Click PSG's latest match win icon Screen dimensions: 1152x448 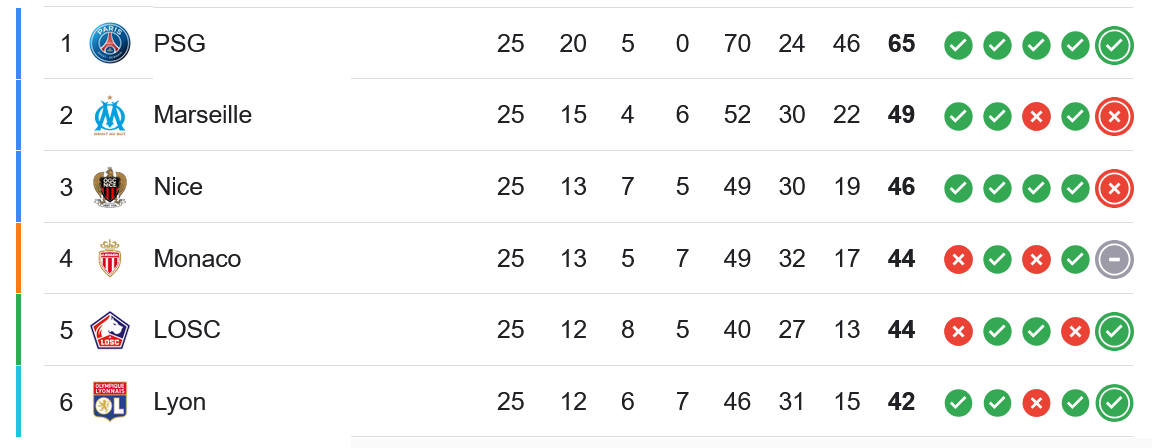coord(1114,46)
